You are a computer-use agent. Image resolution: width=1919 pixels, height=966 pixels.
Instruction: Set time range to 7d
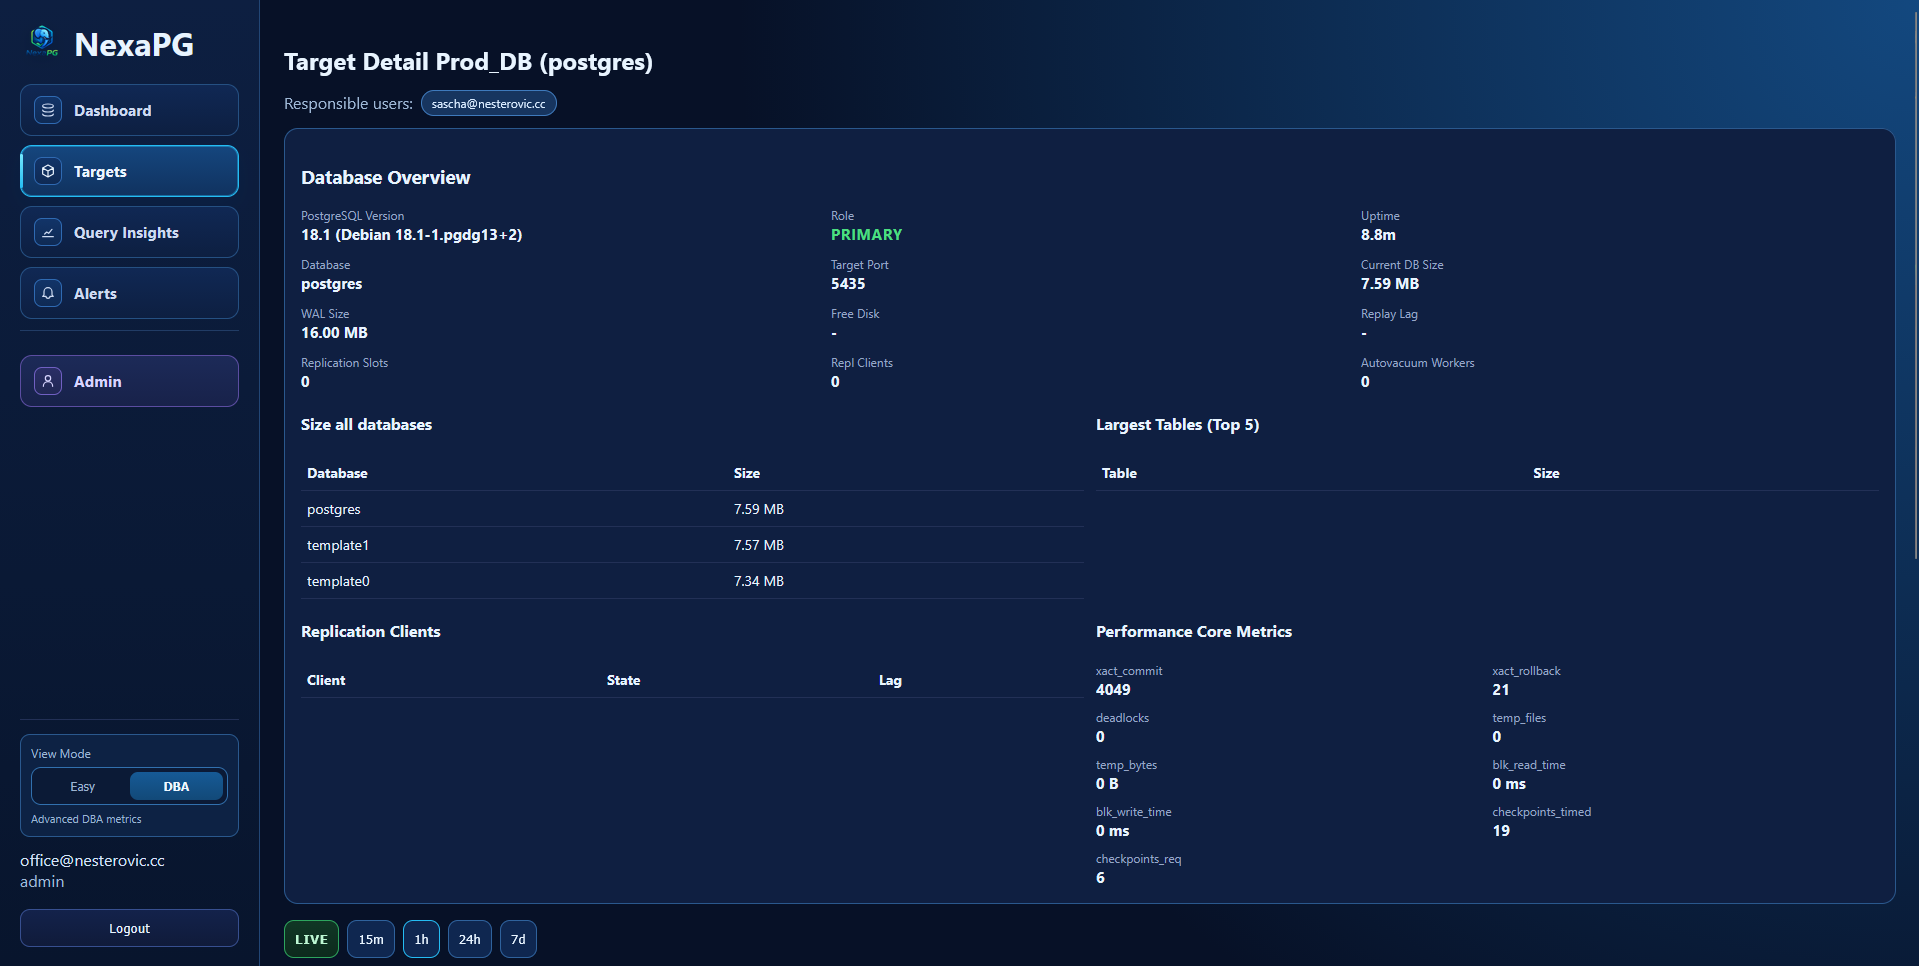518,939
